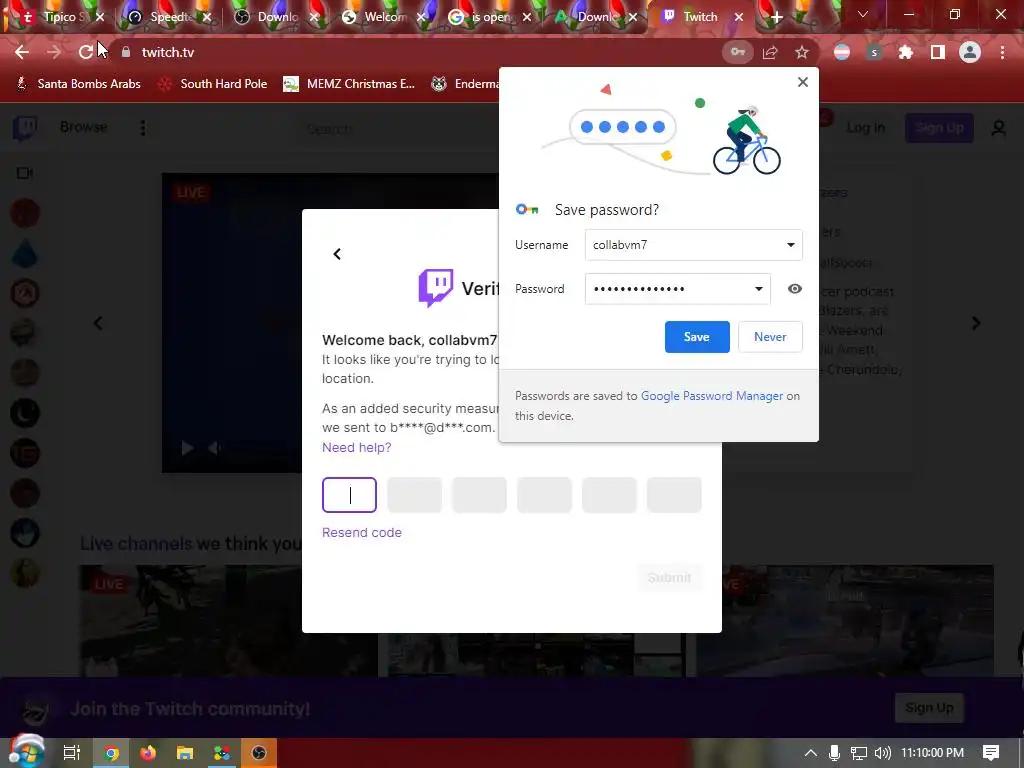The width and height of the screenshot is (1024, 768).
Task: Switch to the Welcome tab
Action: (x=384, y=17)
